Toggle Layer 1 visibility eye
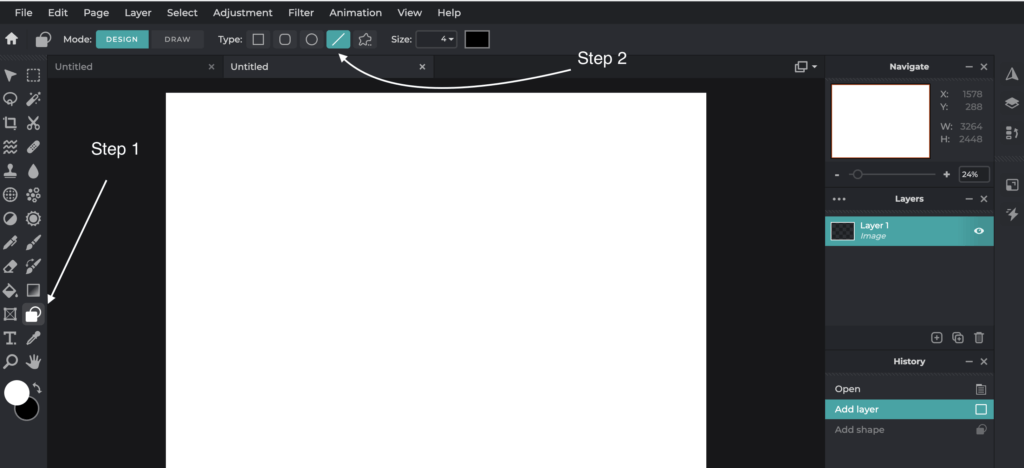The width and height of the screenshot is (1024, 468). tap(979, 230)
